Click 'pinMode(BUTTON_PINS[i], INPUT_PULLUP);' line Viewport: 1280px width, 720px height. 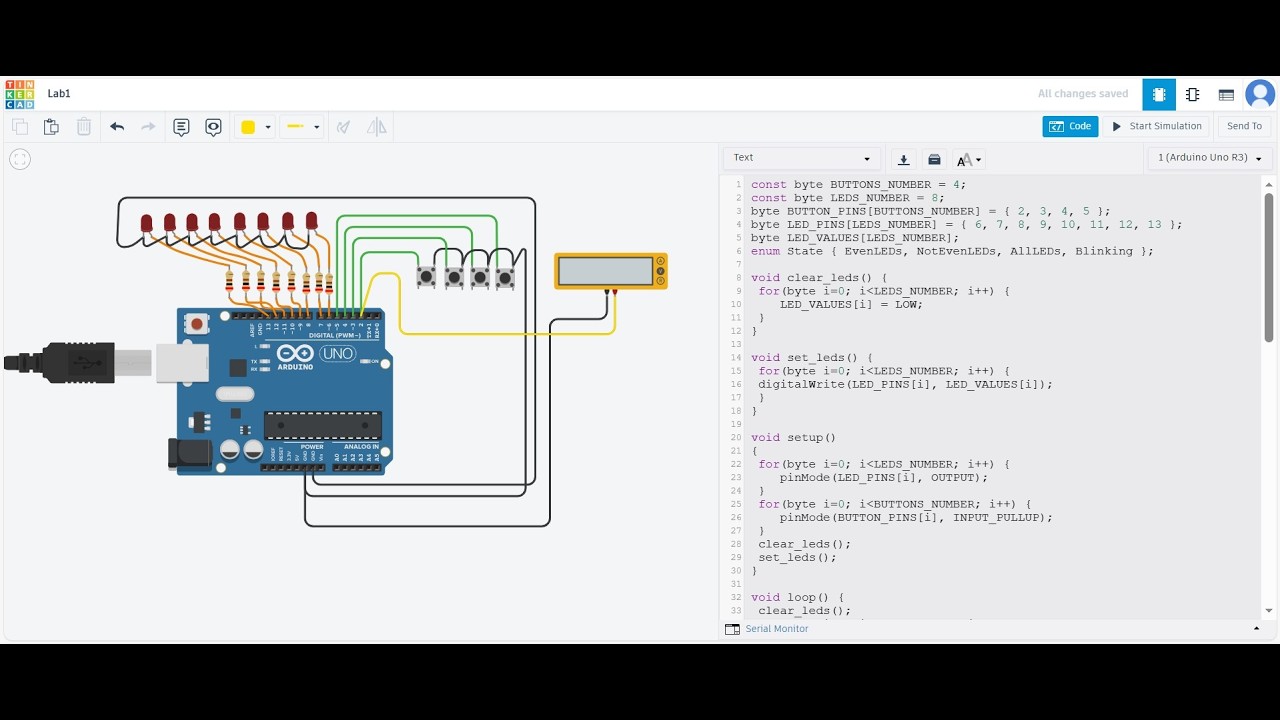point(916,518)
